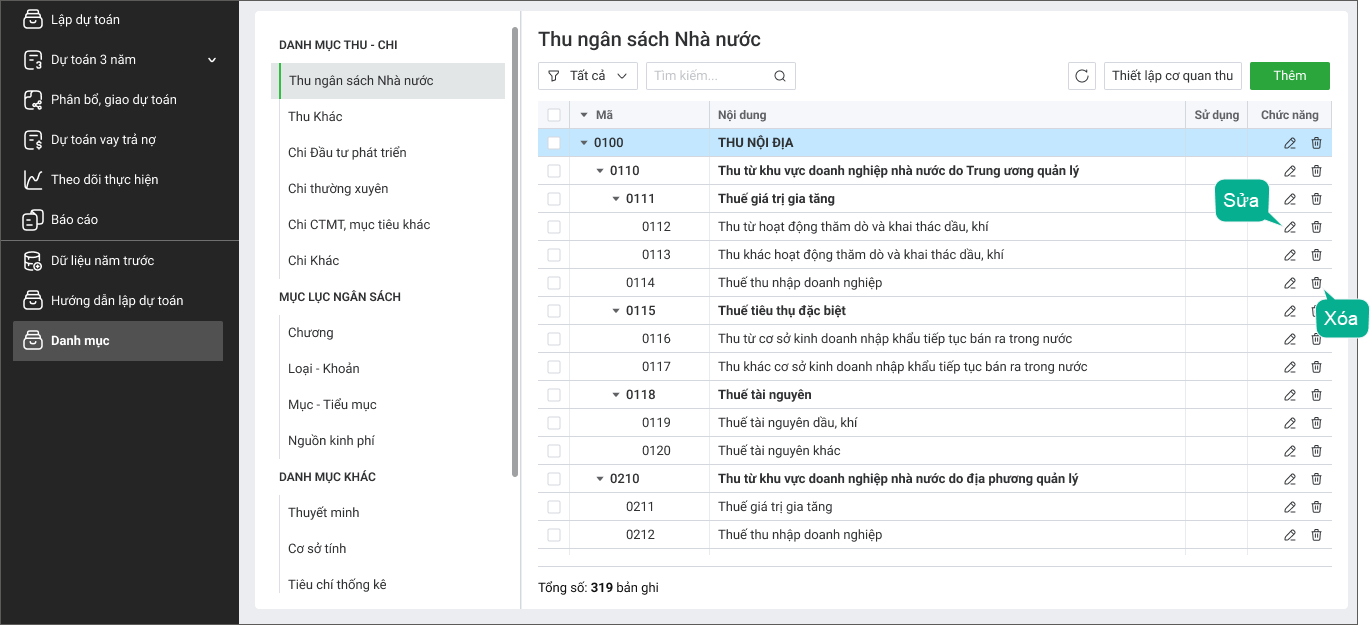Delete row 0114 using its trash icon
1372x625 pixels.
1316,283
